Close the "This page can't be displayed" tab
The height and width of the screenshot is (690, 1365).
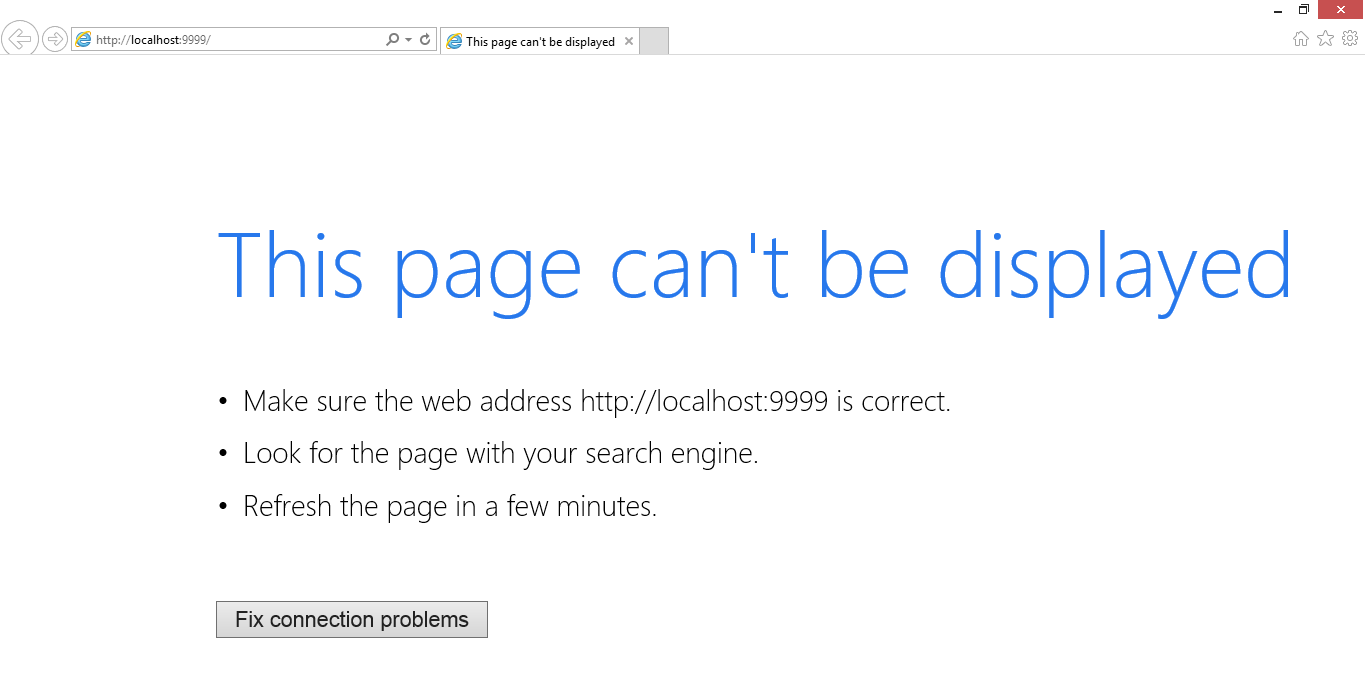pos(628,42)
